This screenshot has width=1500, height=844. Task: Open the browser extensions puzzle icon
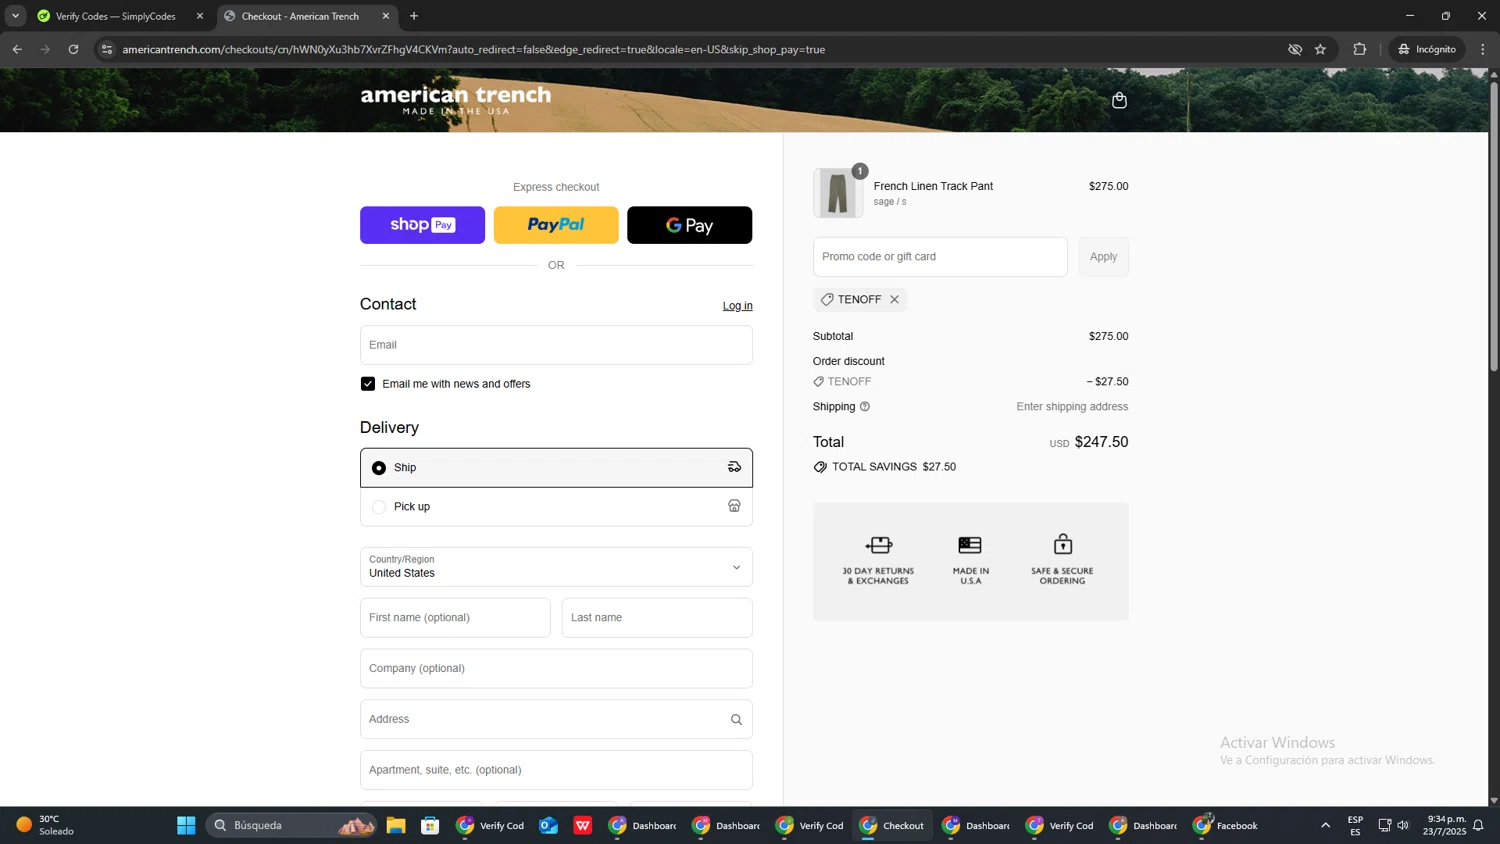pos(1359,49)
